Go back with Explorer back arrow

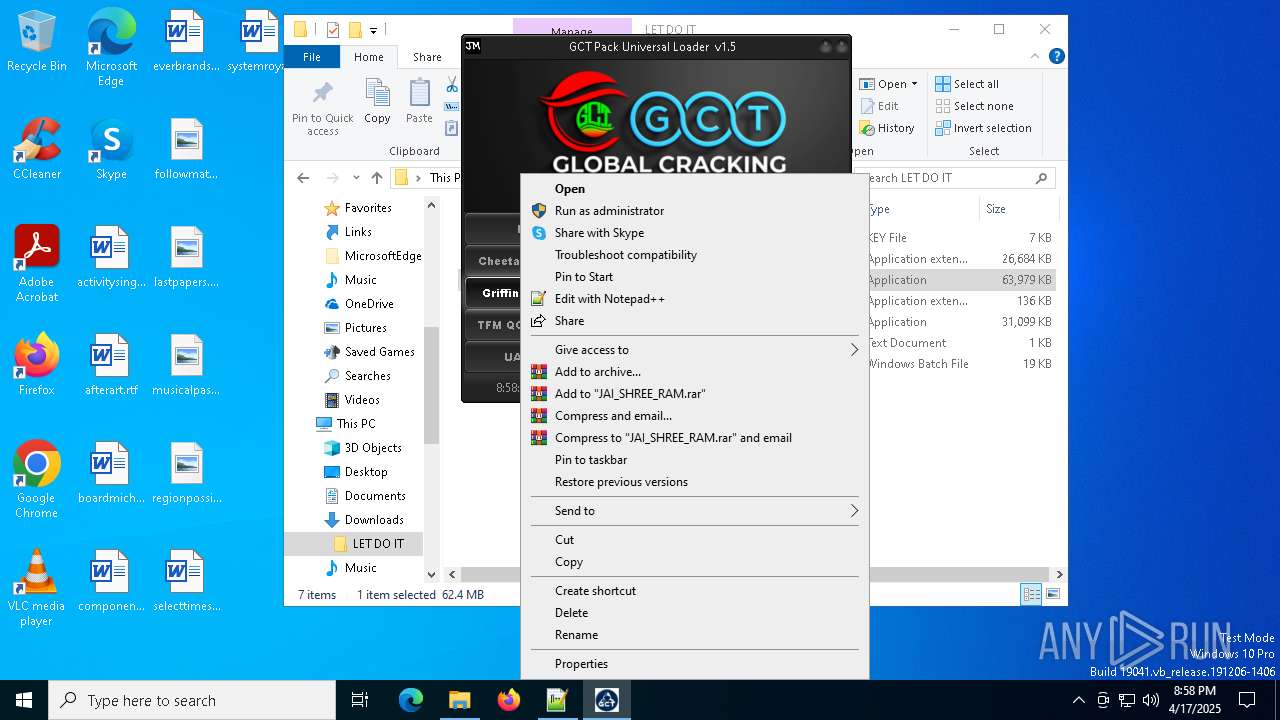point(304,178)
